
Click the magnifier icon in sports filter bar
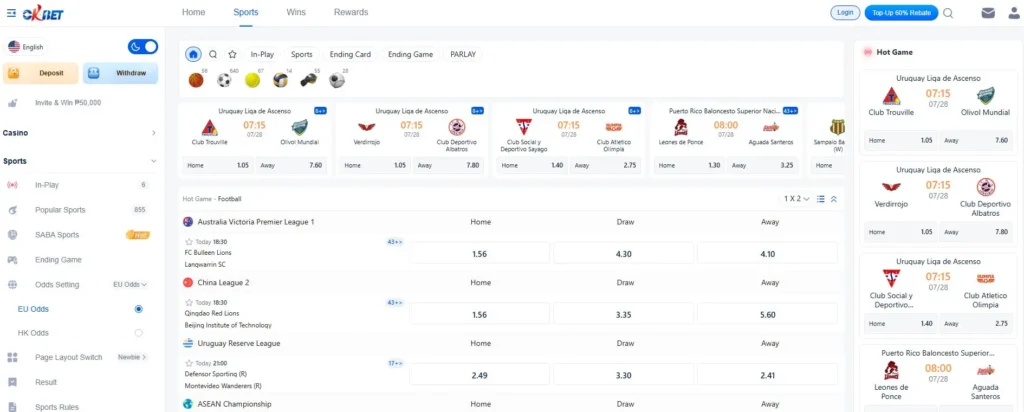213,54
